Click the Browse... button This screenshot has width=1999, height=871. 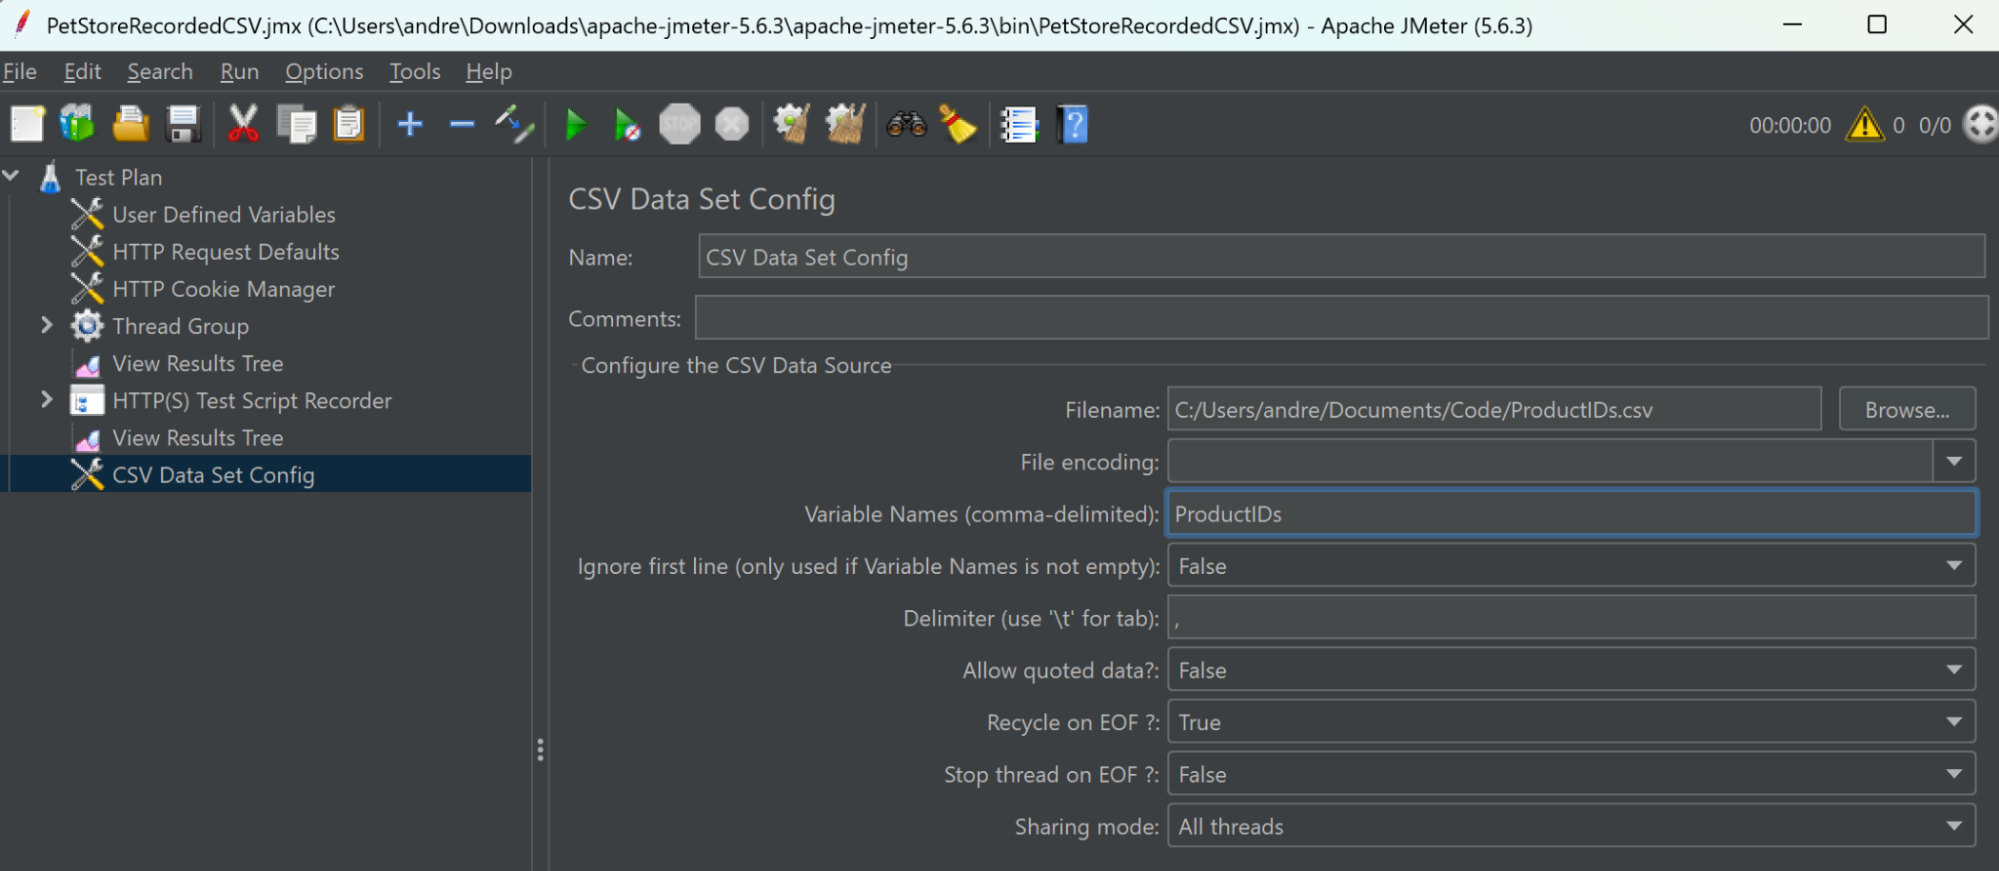point(1907,410)
